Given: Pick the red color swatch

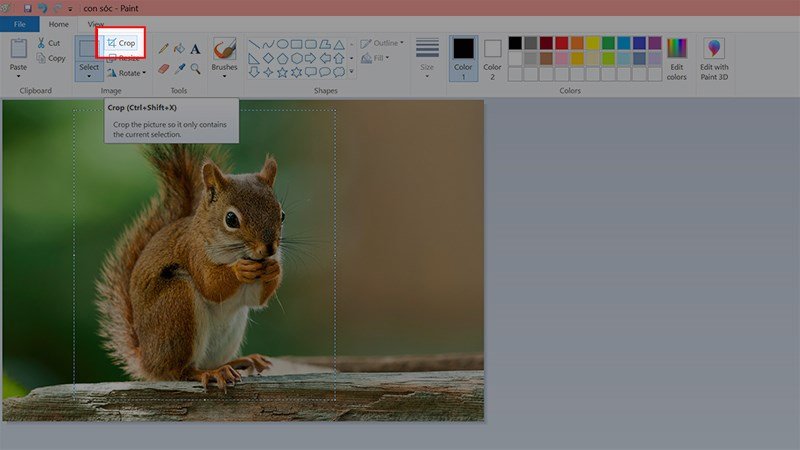Looking at the screenshot, I should (x=562, y=43).
